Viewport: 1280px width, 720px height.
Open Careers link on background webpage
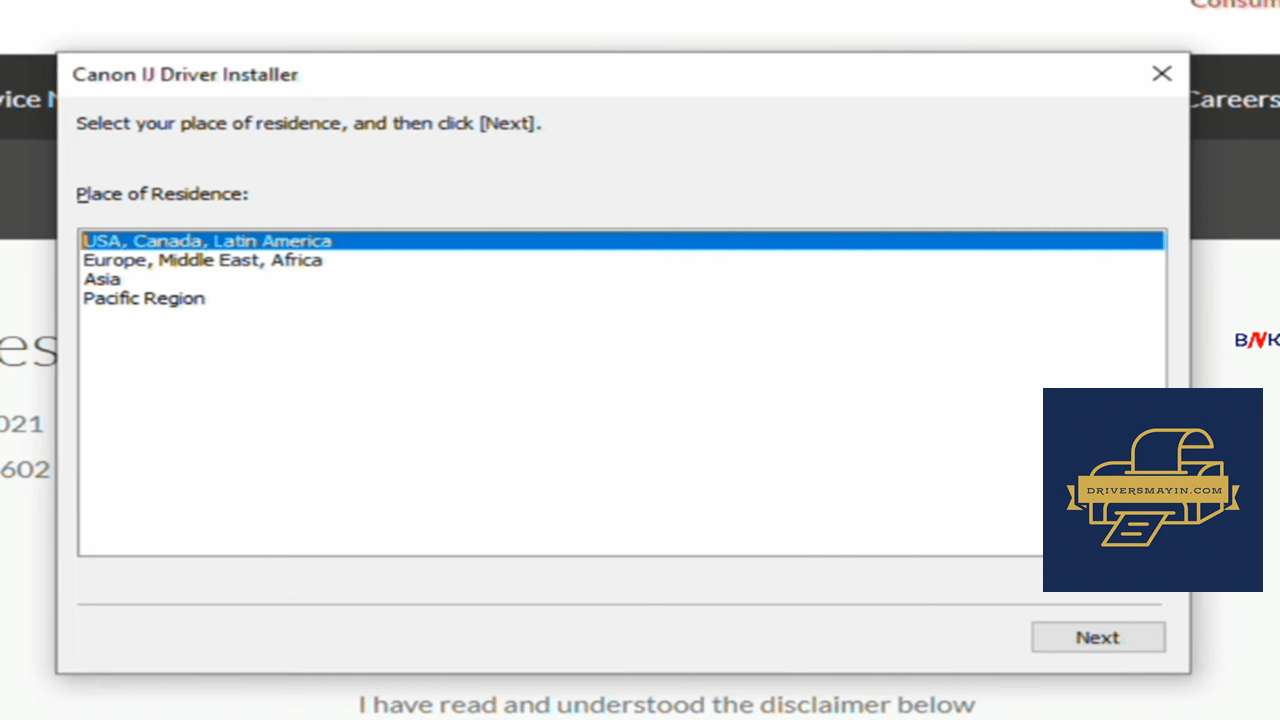point(1235,99)
